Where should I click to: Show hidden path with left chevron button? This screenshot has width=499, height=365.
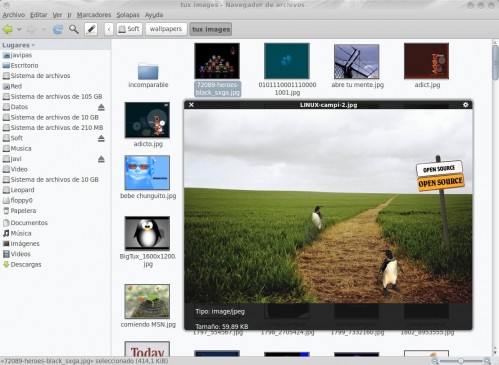[109, 29]
